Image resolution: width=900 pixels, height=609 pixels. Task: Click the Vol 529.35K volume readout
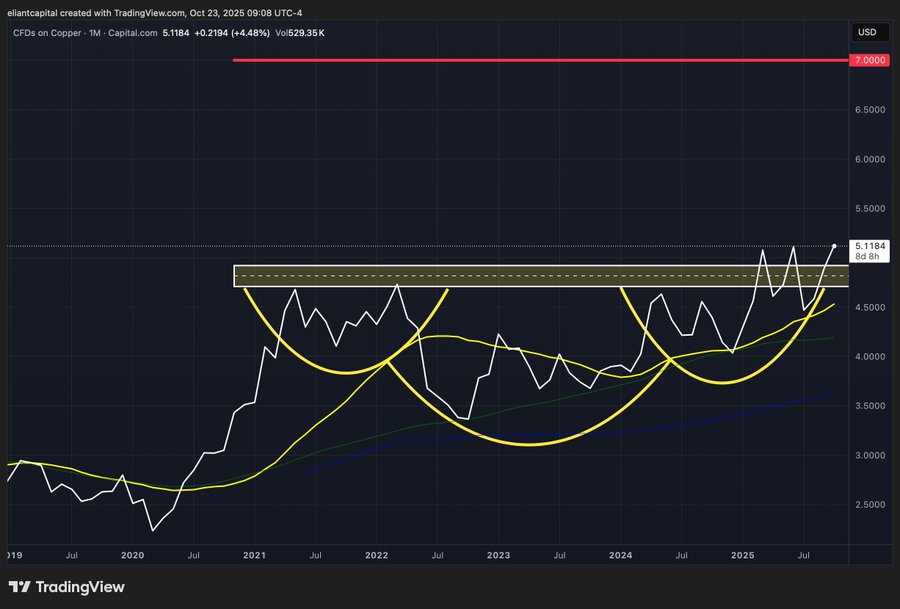click(x=302, y=33)
